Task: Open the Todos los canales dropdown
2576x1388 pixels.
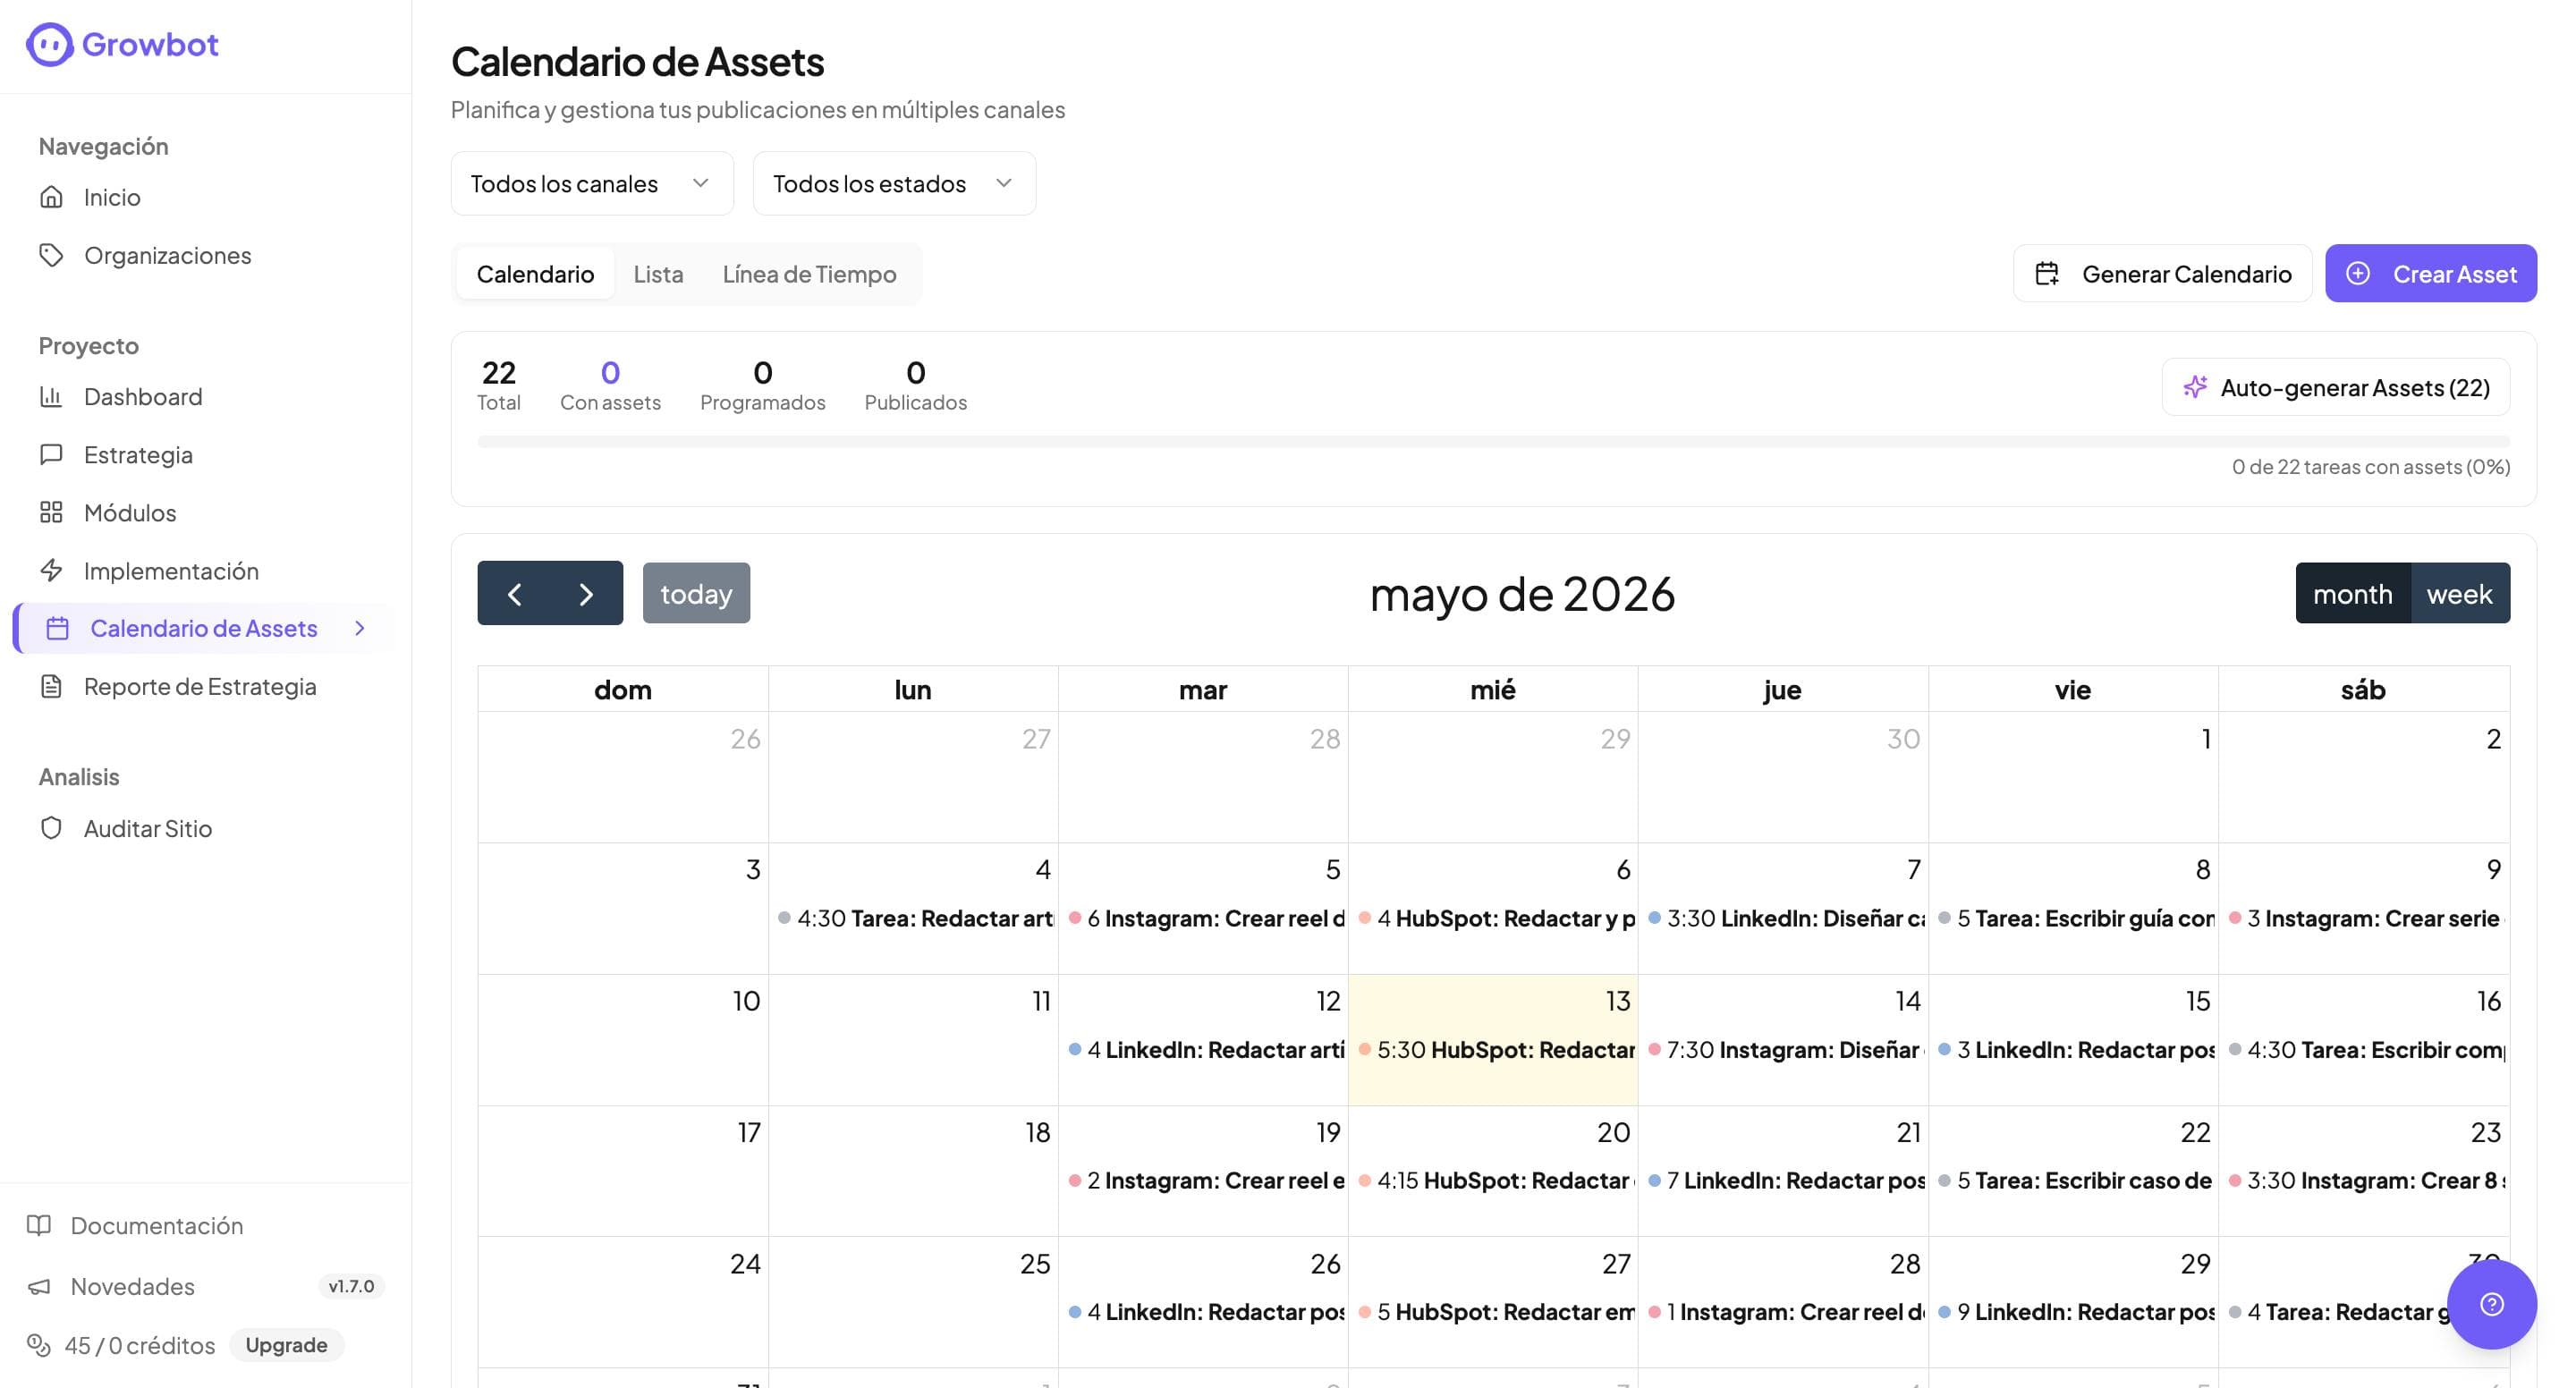Action: coord(592,183)
